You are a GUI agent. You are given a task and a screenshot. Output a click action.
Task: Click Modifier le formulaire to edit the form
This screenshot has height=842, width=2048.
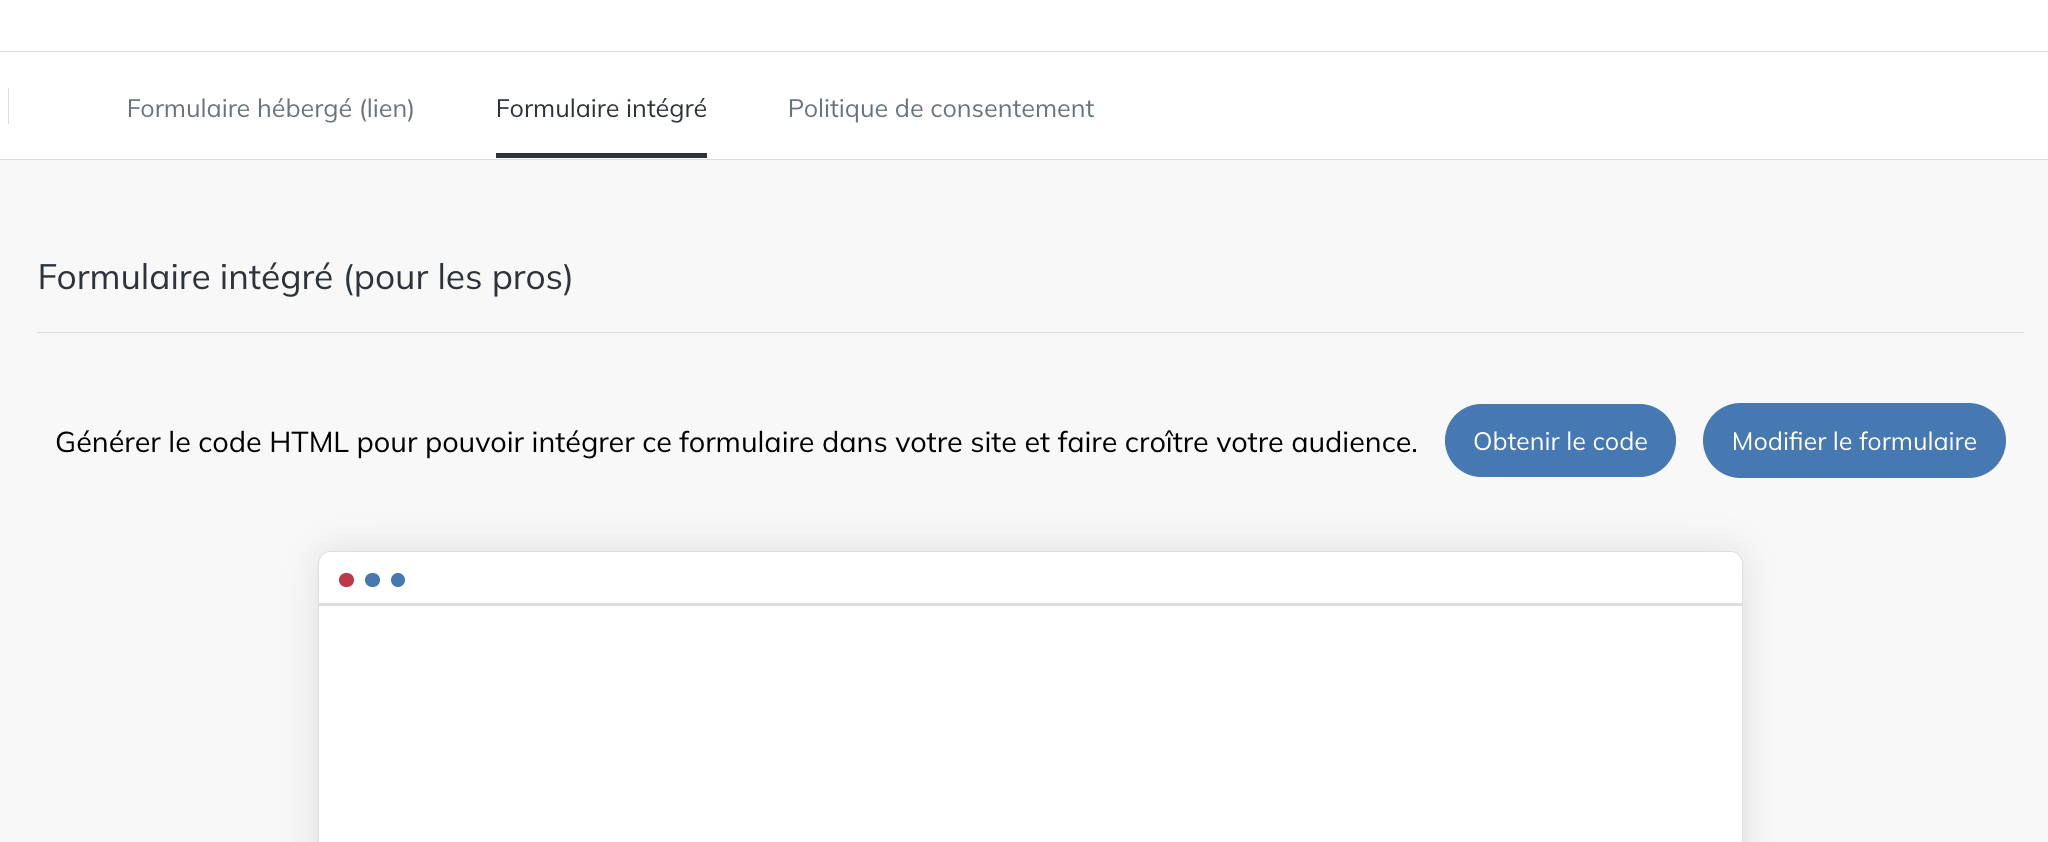click(x=1853, y=440)
